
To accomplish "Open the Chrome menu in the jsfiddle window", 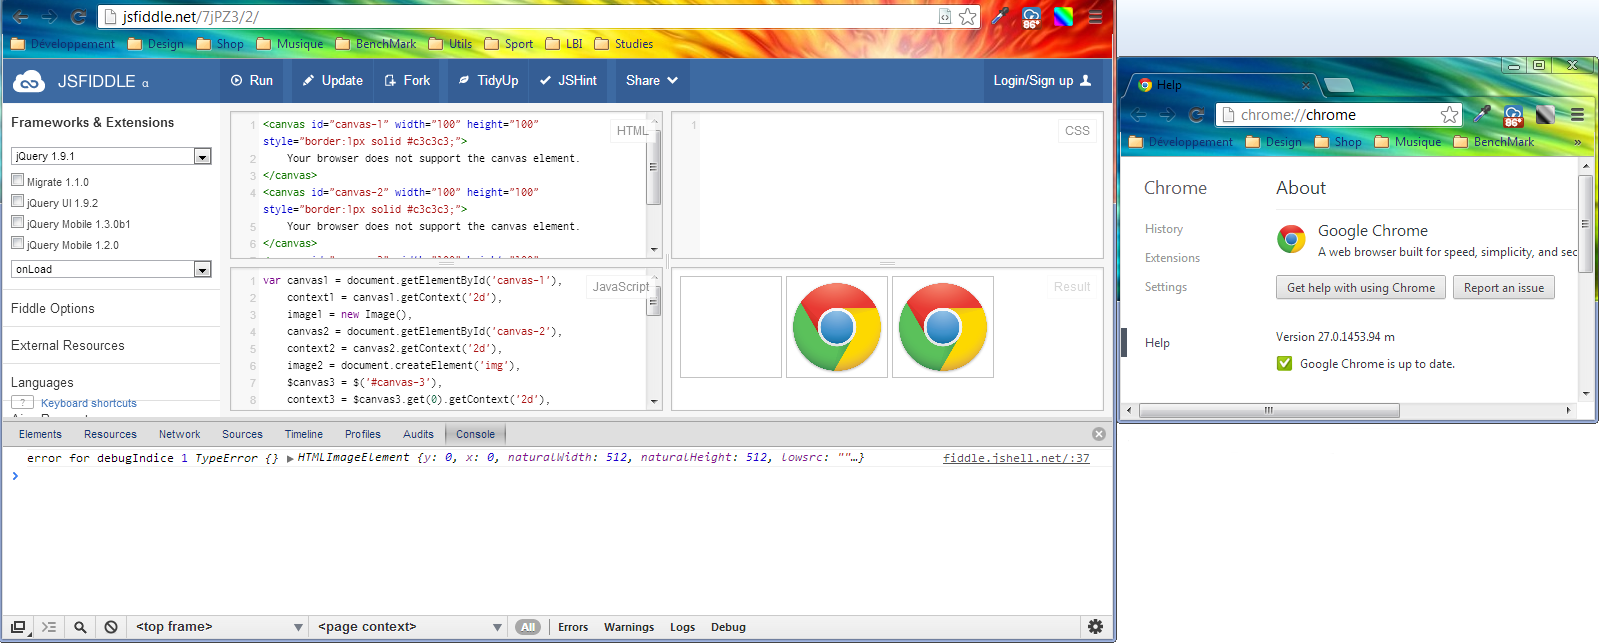I will tap(1095, 17).
